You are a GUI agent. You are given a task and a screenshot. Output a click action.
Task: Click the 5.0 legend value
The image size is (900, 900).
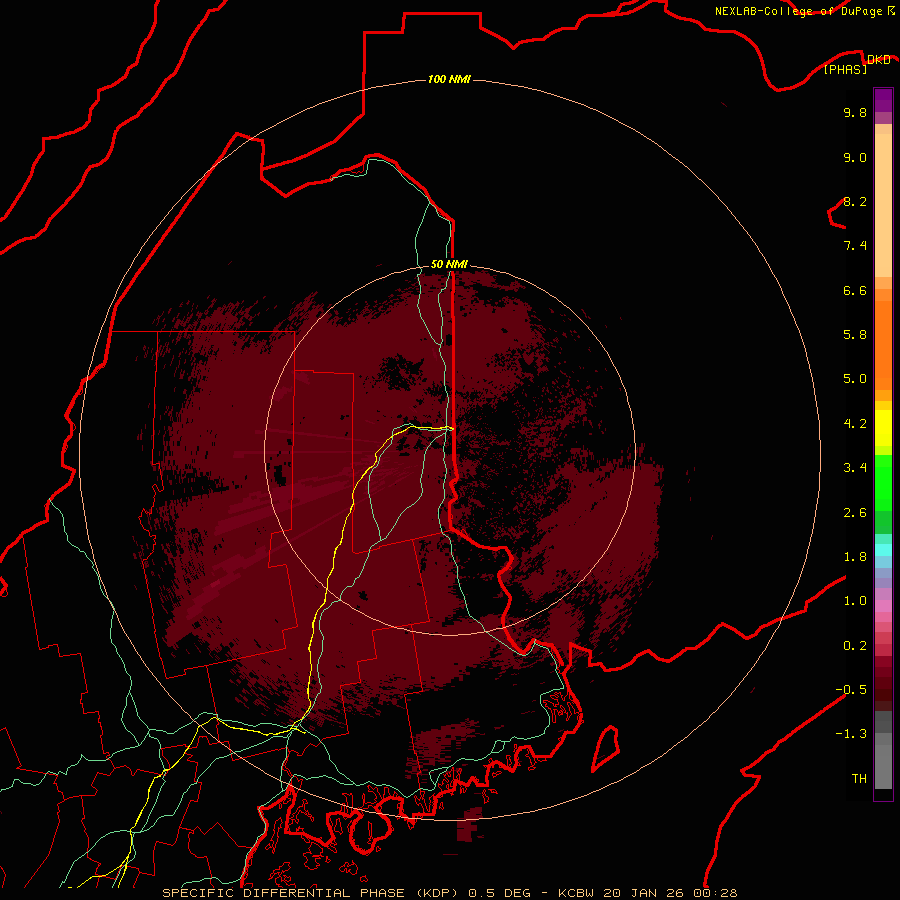855,379
